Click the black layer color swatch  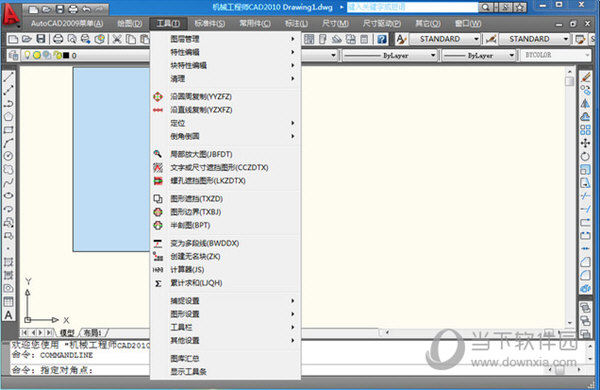pos(66,55)
